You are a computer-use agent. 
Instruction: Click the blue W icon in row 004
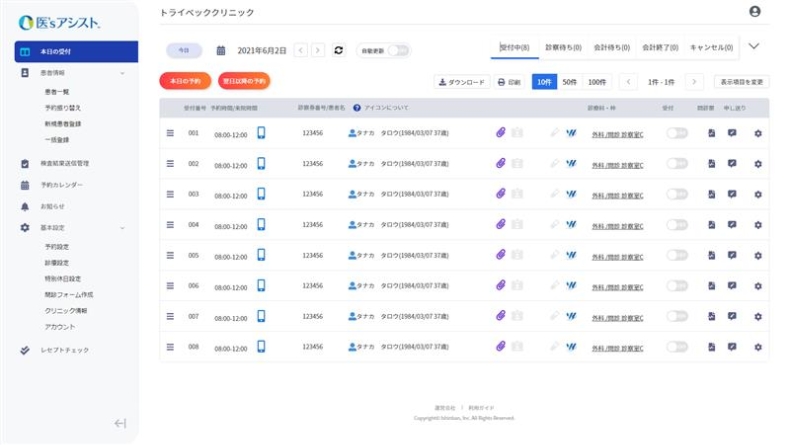click(x=571, y=225)
